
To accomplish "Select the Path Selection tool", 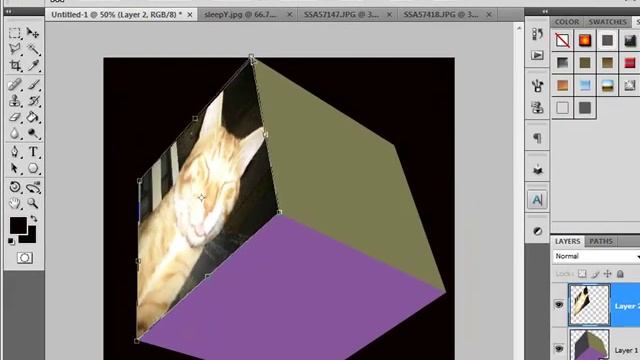I will (x=15, y=168).
